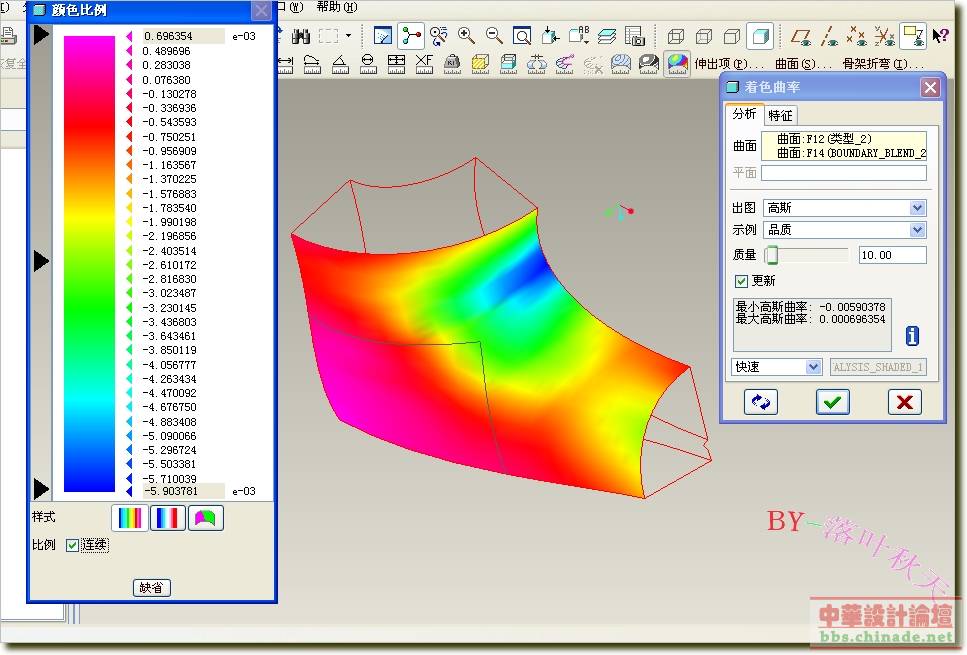Click the bottom scale value -5.903781 field
Viewport: 967px width, 655px height.
point(184,491)
